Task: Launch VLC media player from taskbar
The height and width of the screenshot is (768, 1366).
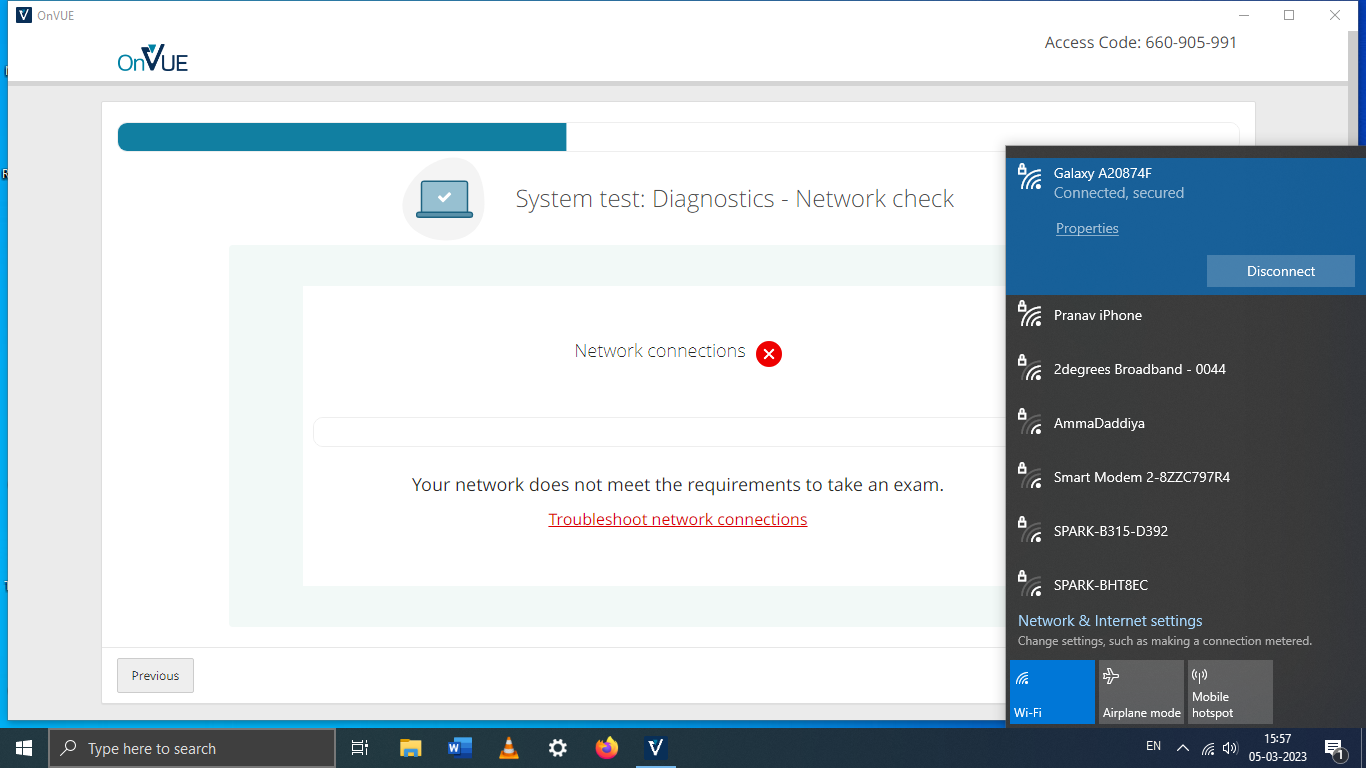Action: [508, 747]
